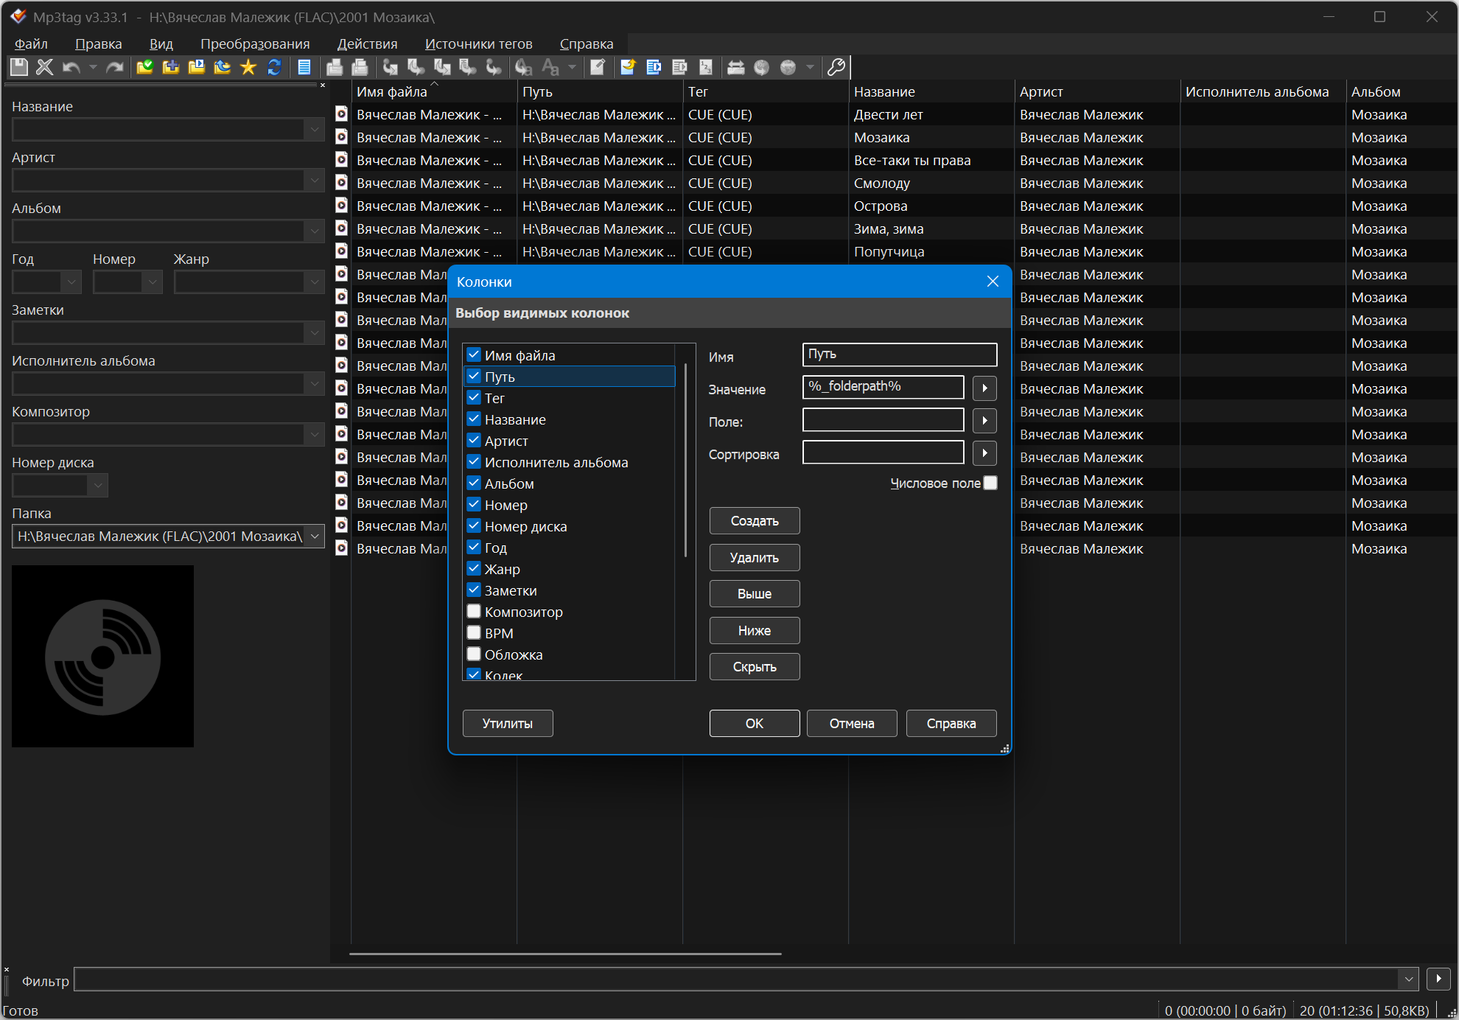Click the Change directory folder icon
This screenshot has height=1020, width=1459.
pos(145,67)
